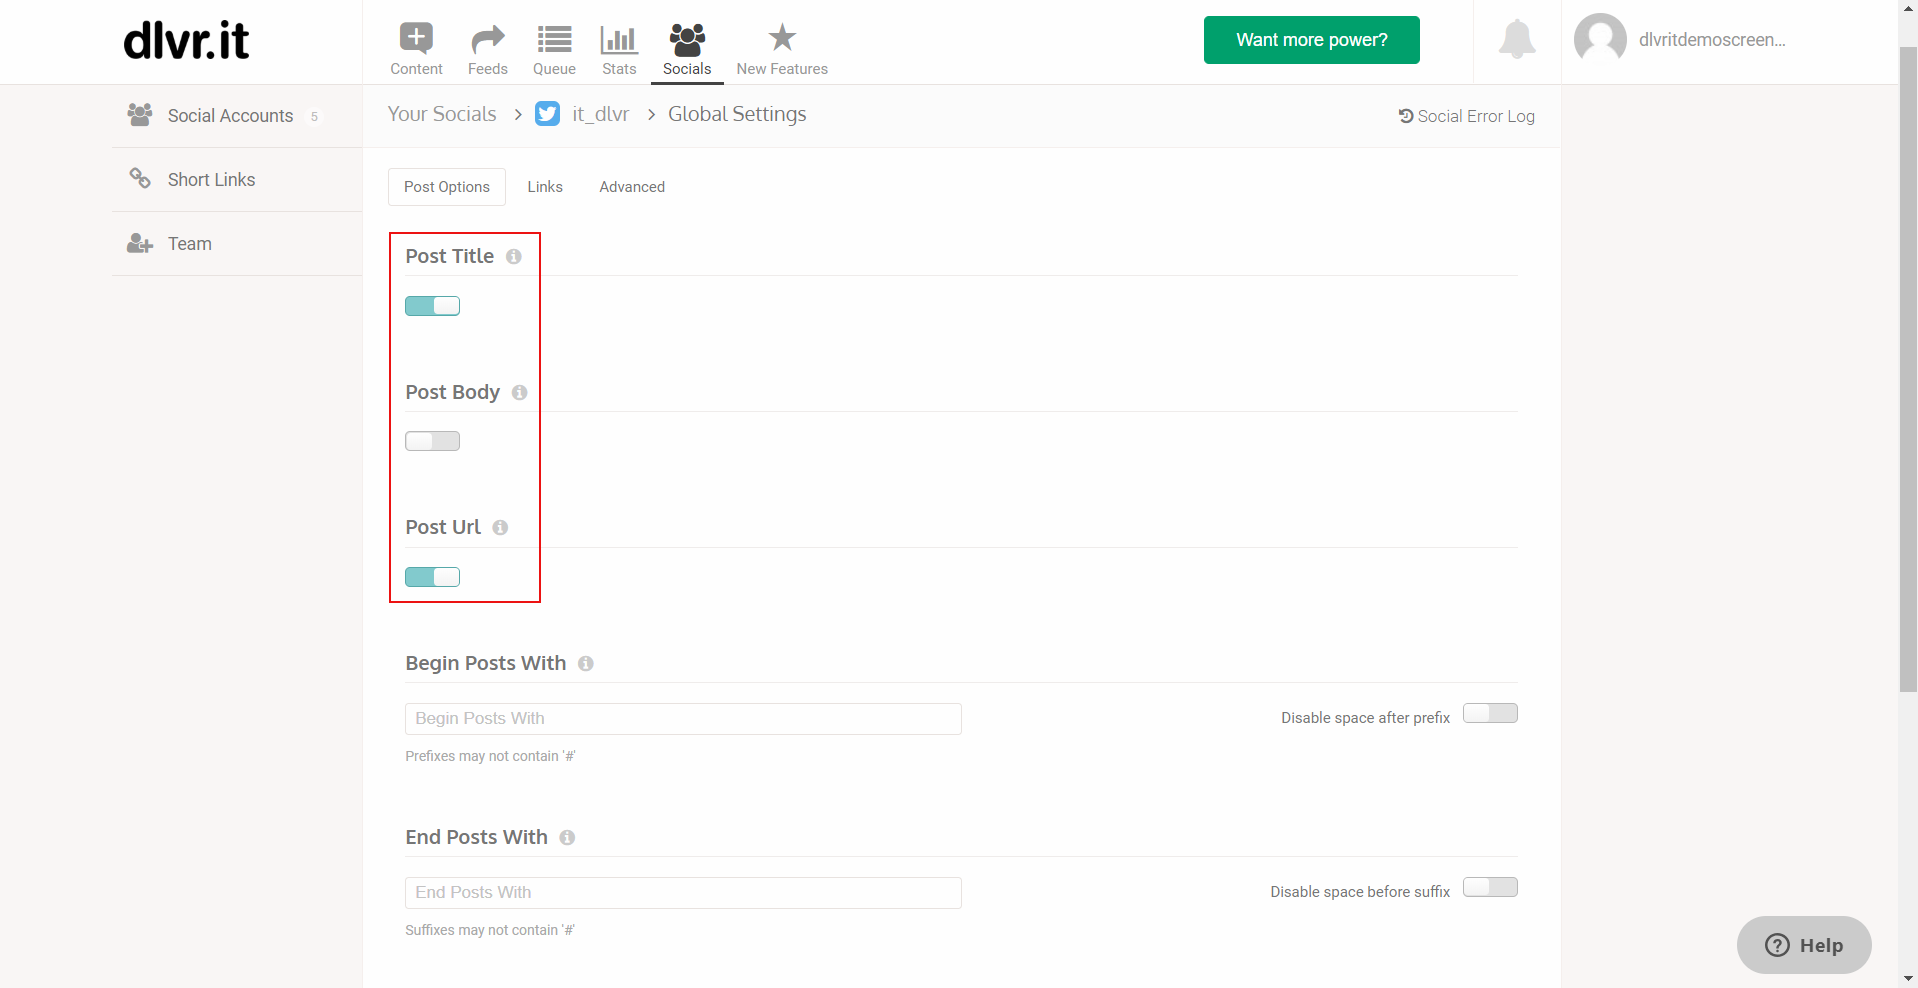
Task: Click the Social Accounts count badge 5
Action: (x=314, y=116)
